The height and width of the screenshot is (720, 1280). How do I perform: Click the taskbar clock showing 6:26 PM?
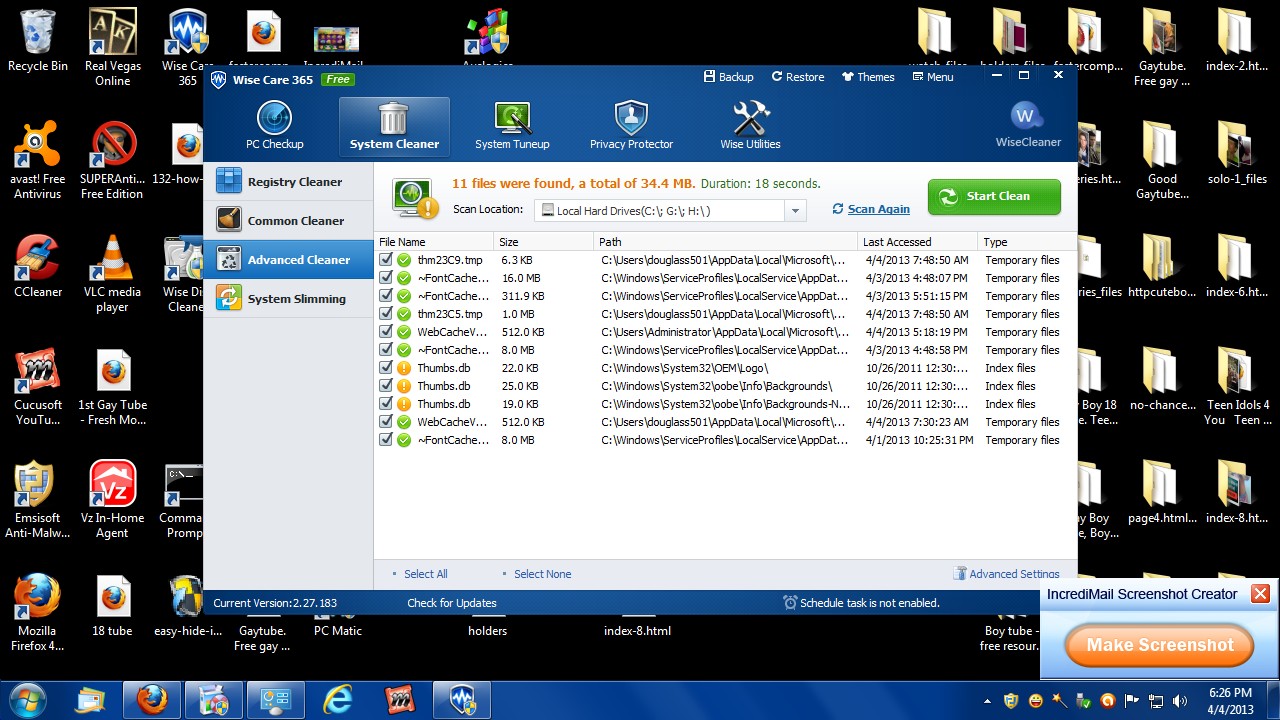1230,700
